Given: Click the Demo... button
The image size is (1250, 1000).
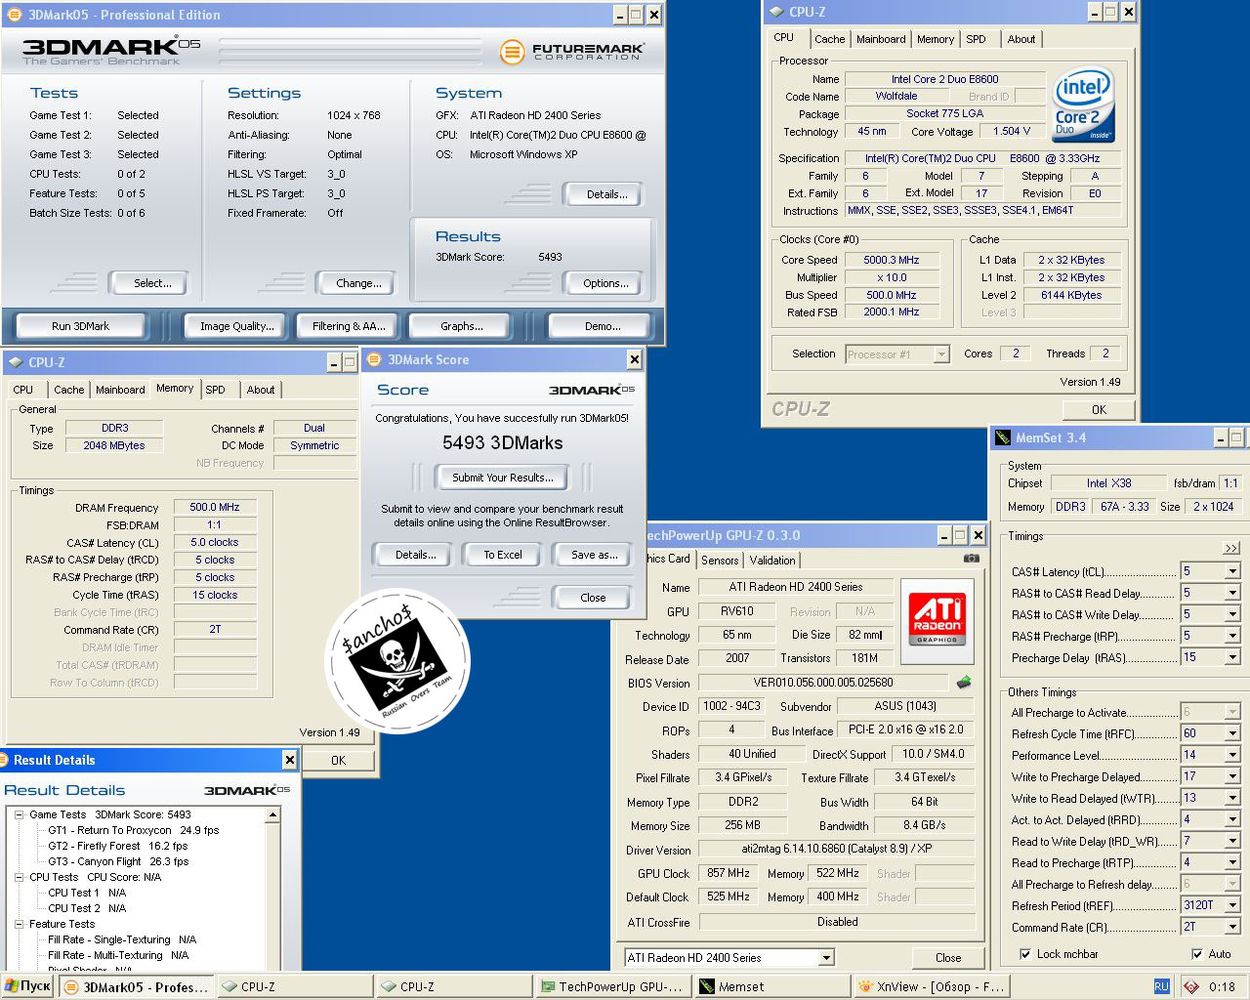Looking at the screenshot, I should 602,326.
